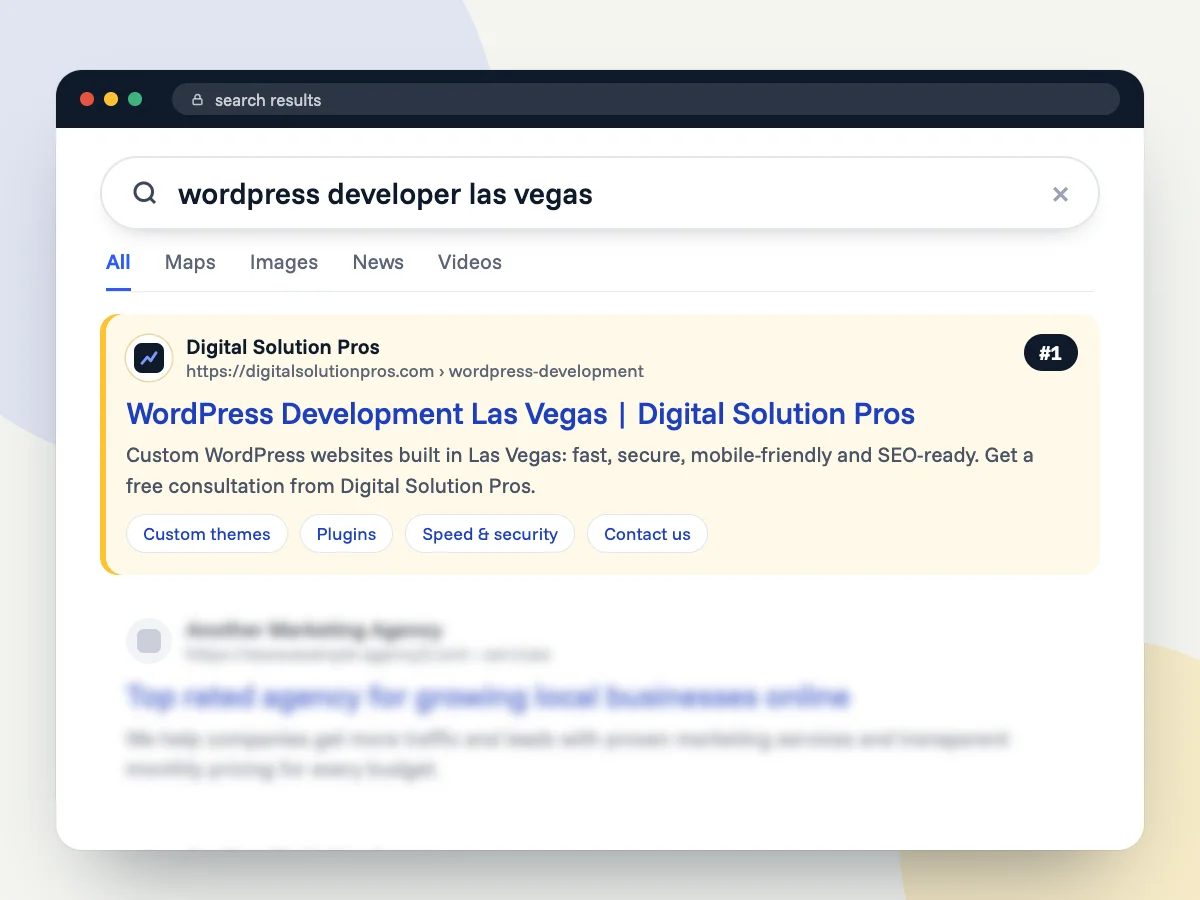1200x900 pixels.
Task: Click the yellow window minimize dot
Action: tap(111, 99)
